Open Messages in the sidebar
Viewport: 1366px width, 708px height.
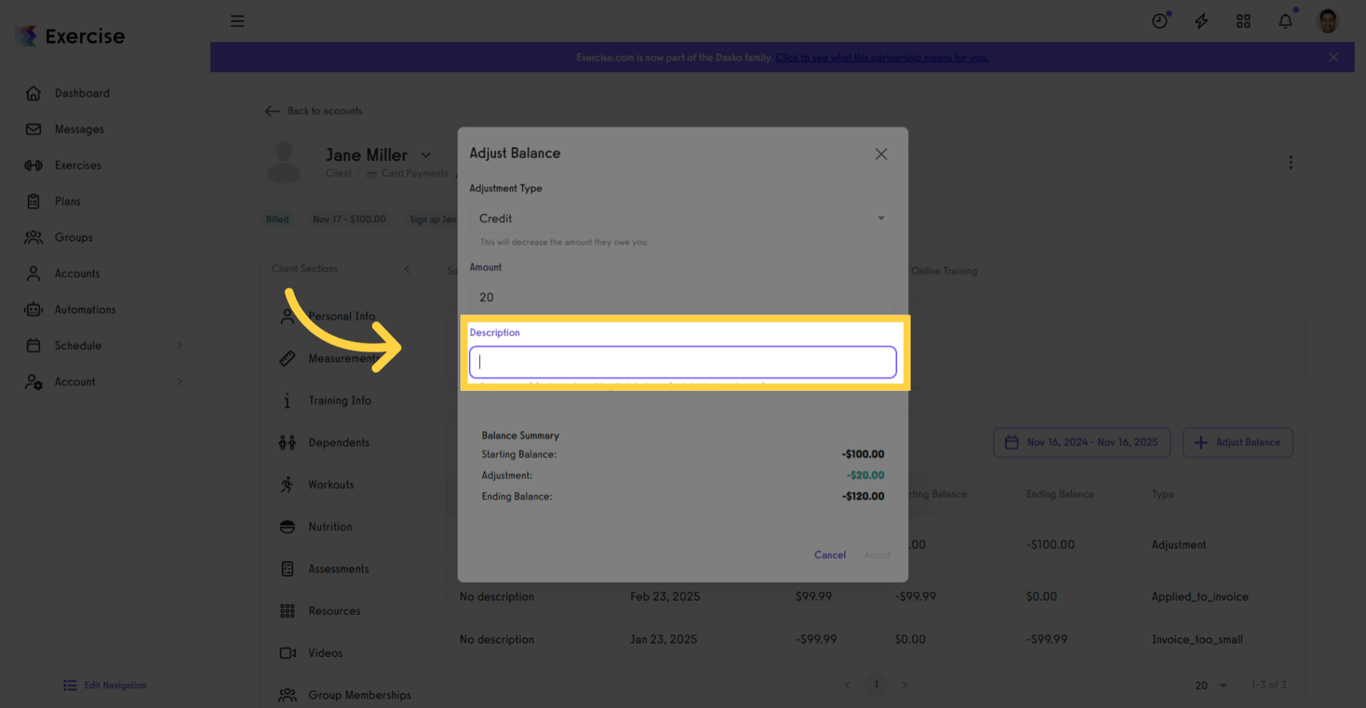[79, 129]
